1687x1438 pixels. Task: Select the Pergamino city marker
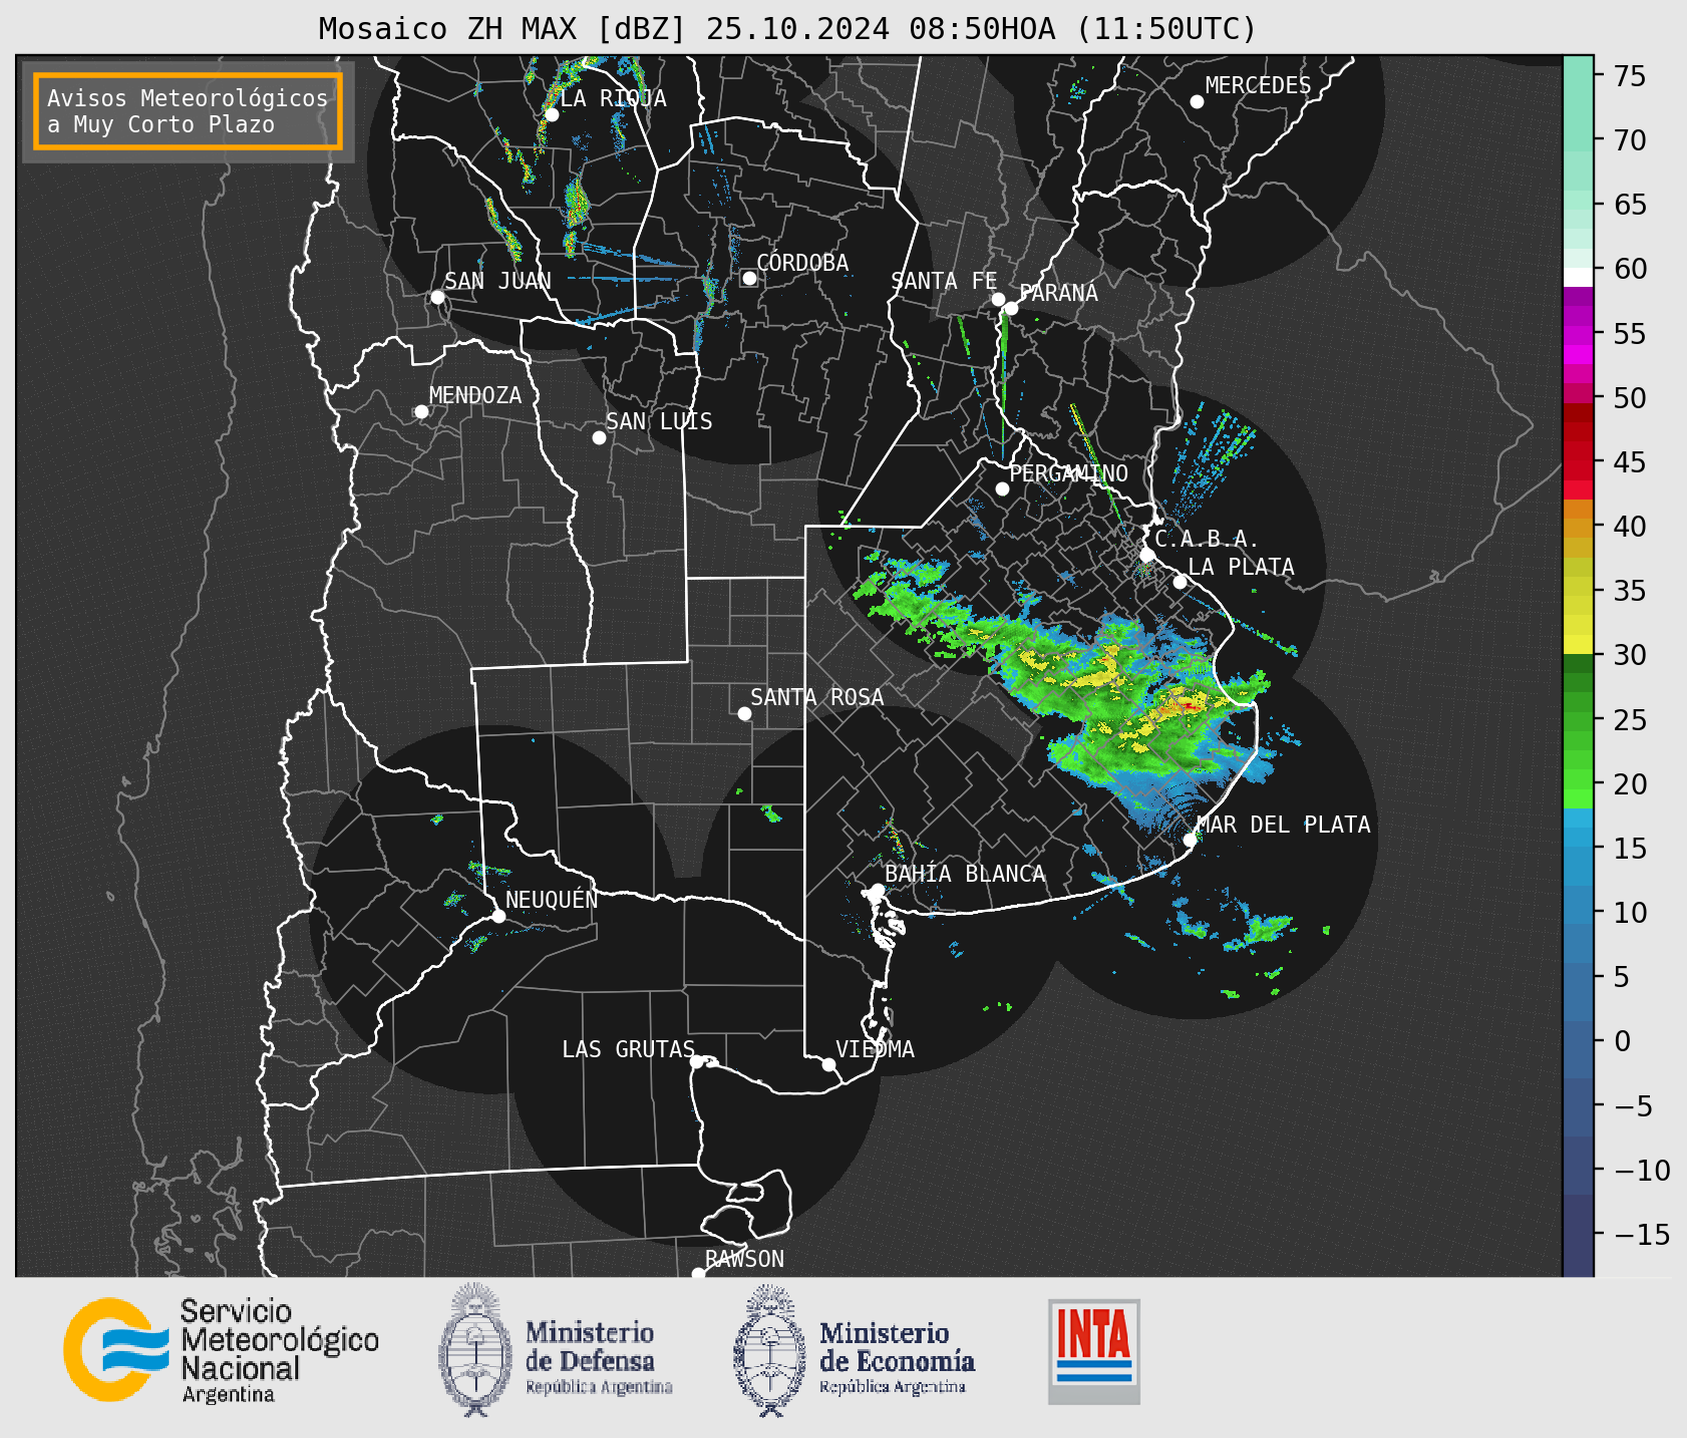(1002, 489)
